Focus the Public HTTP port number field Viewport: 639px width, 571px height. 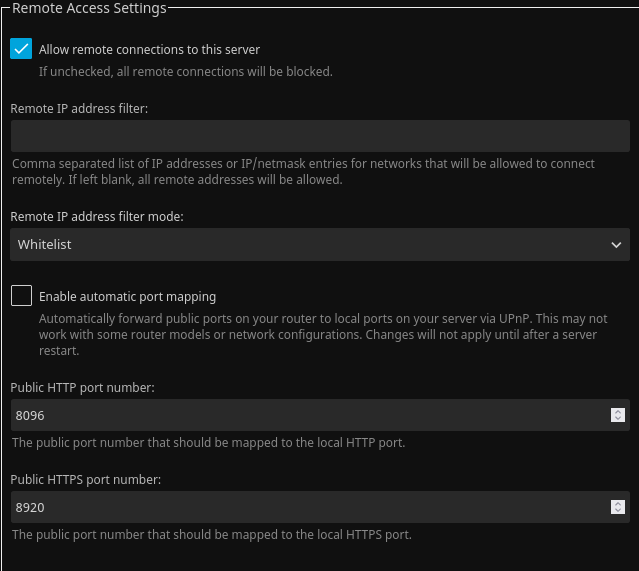click(300, 415)
